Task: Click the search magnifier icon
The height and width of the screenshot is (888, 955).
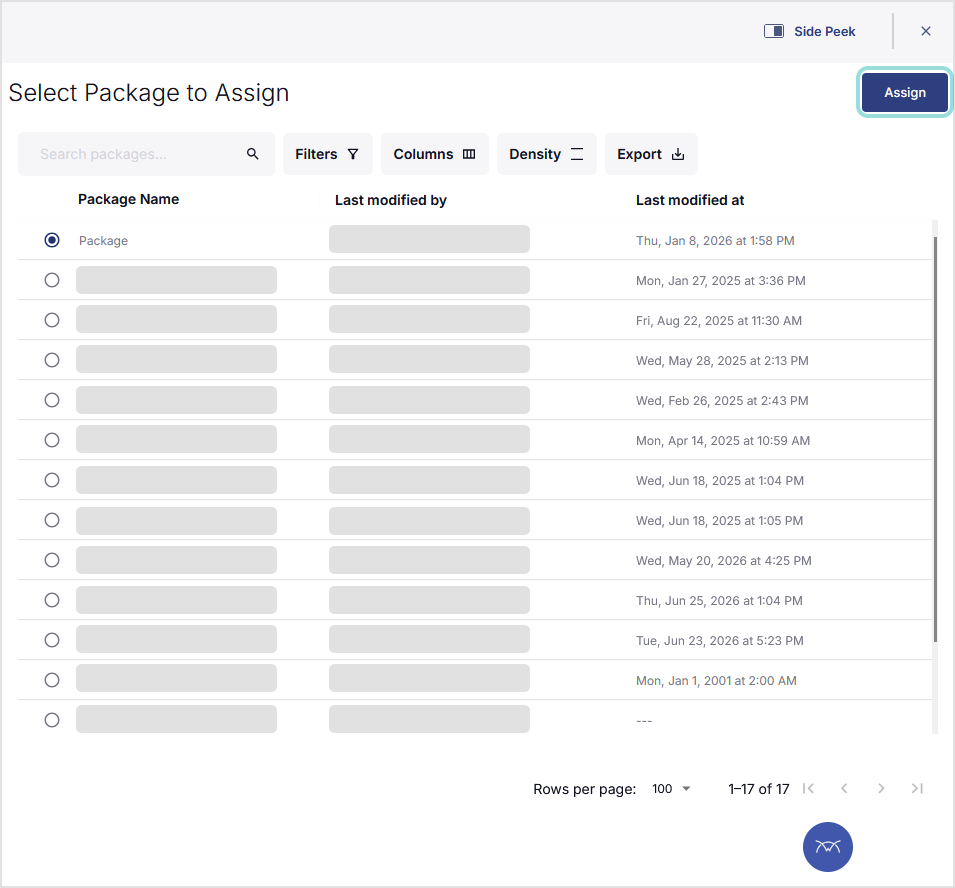Action: (253, 154)
